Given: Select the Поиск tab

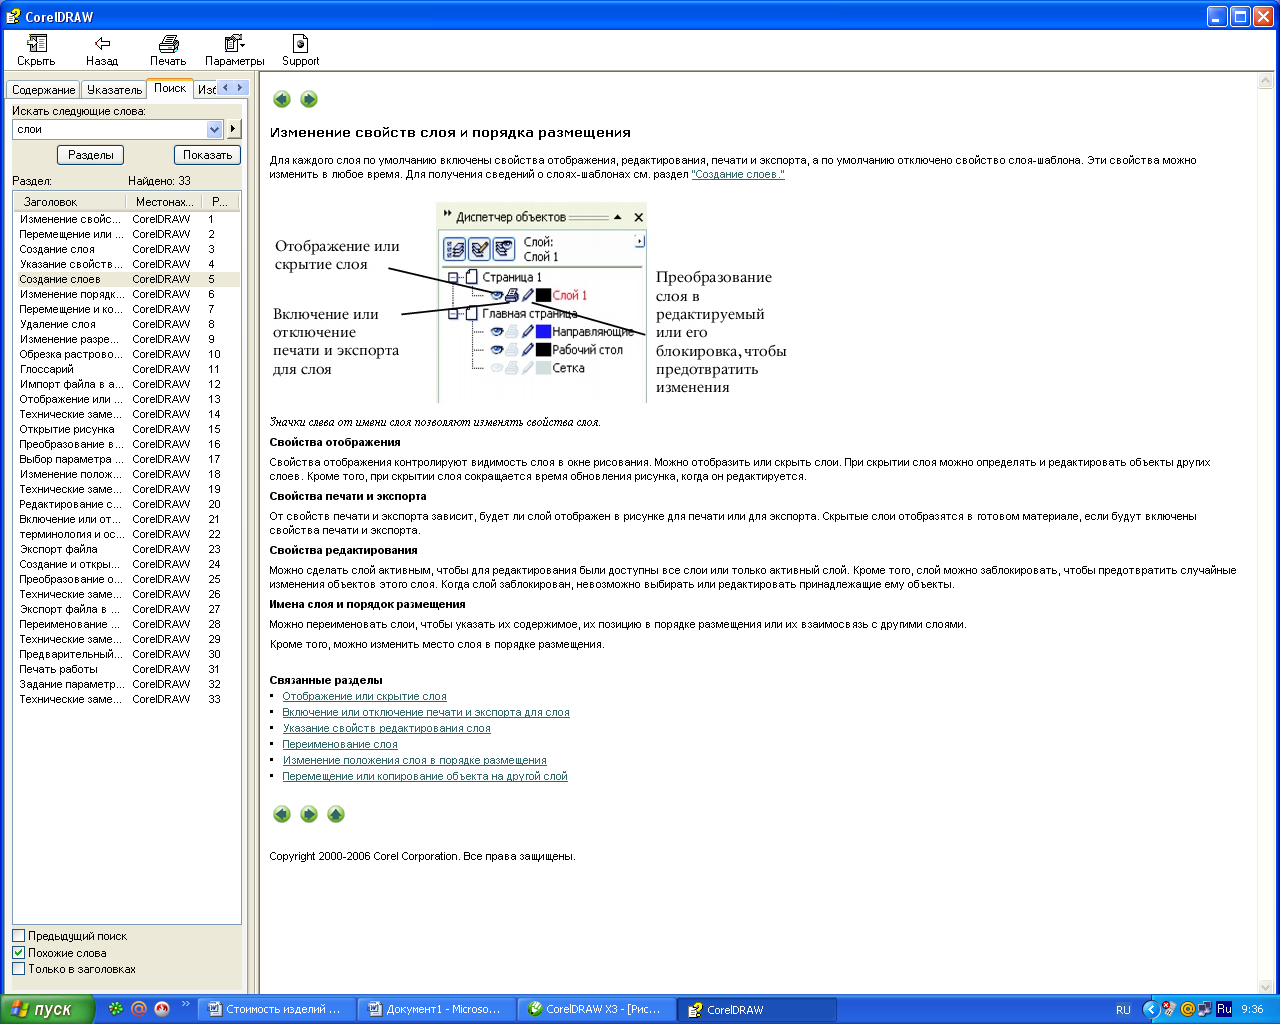Looking at the screenshot, I should coord(170,88).
